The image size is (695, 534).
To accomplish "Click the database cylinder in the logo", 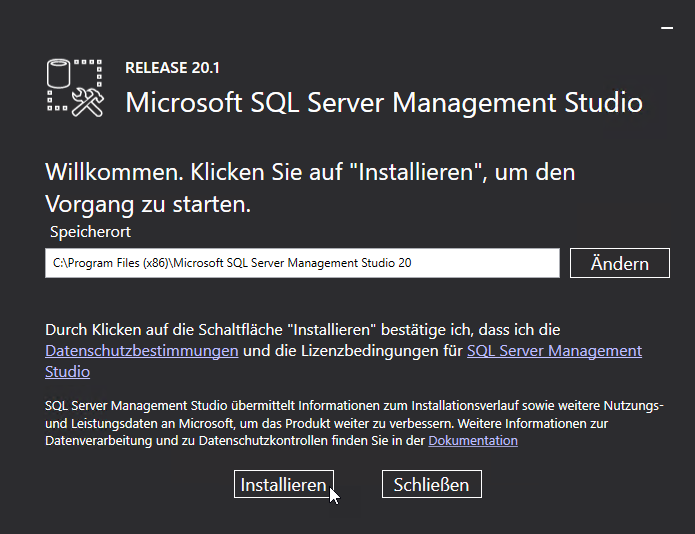I will coord(60,73).
